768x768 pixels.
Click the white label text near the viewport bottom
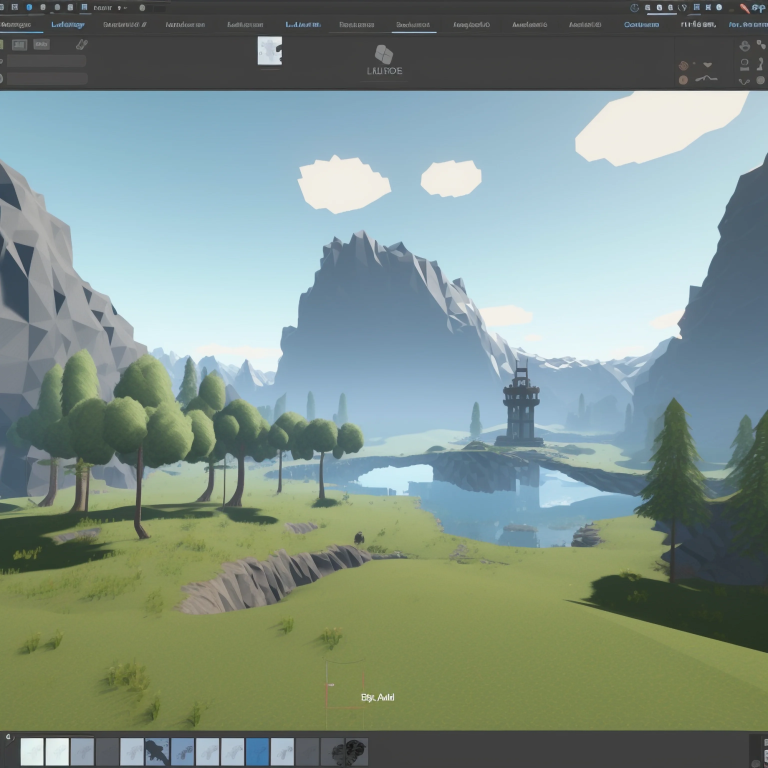pos(378,697)
